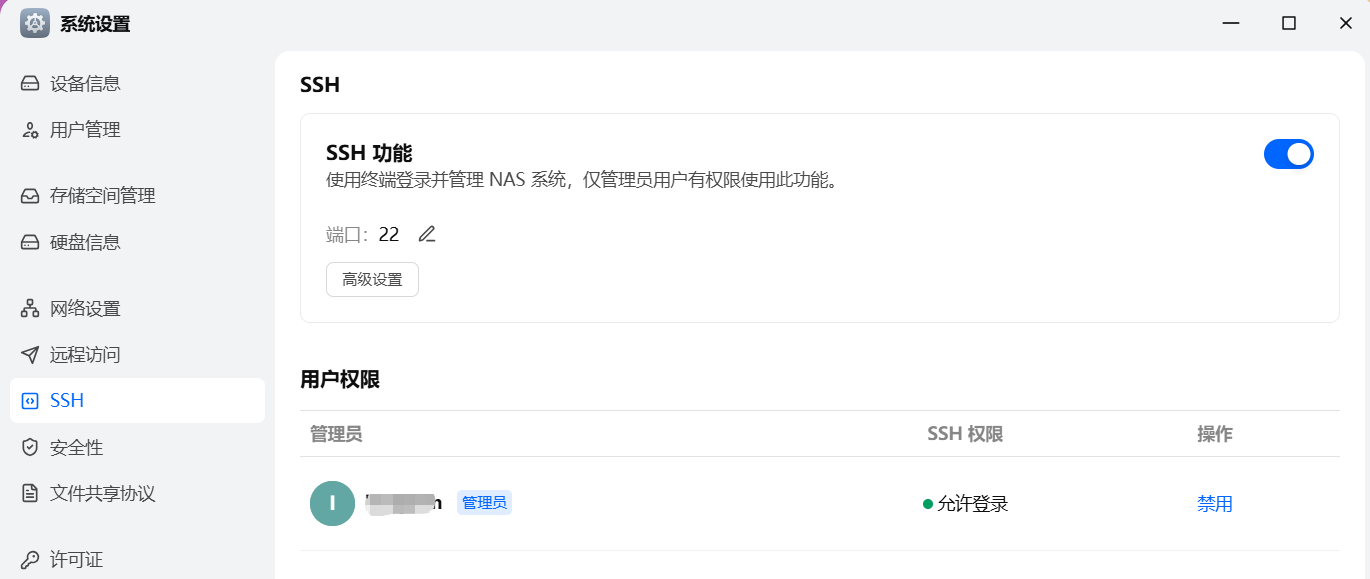Click the device info icon in sidebar
This screenshot has width=1370, height=579.
pyautogui.click(x=30, y=84)
